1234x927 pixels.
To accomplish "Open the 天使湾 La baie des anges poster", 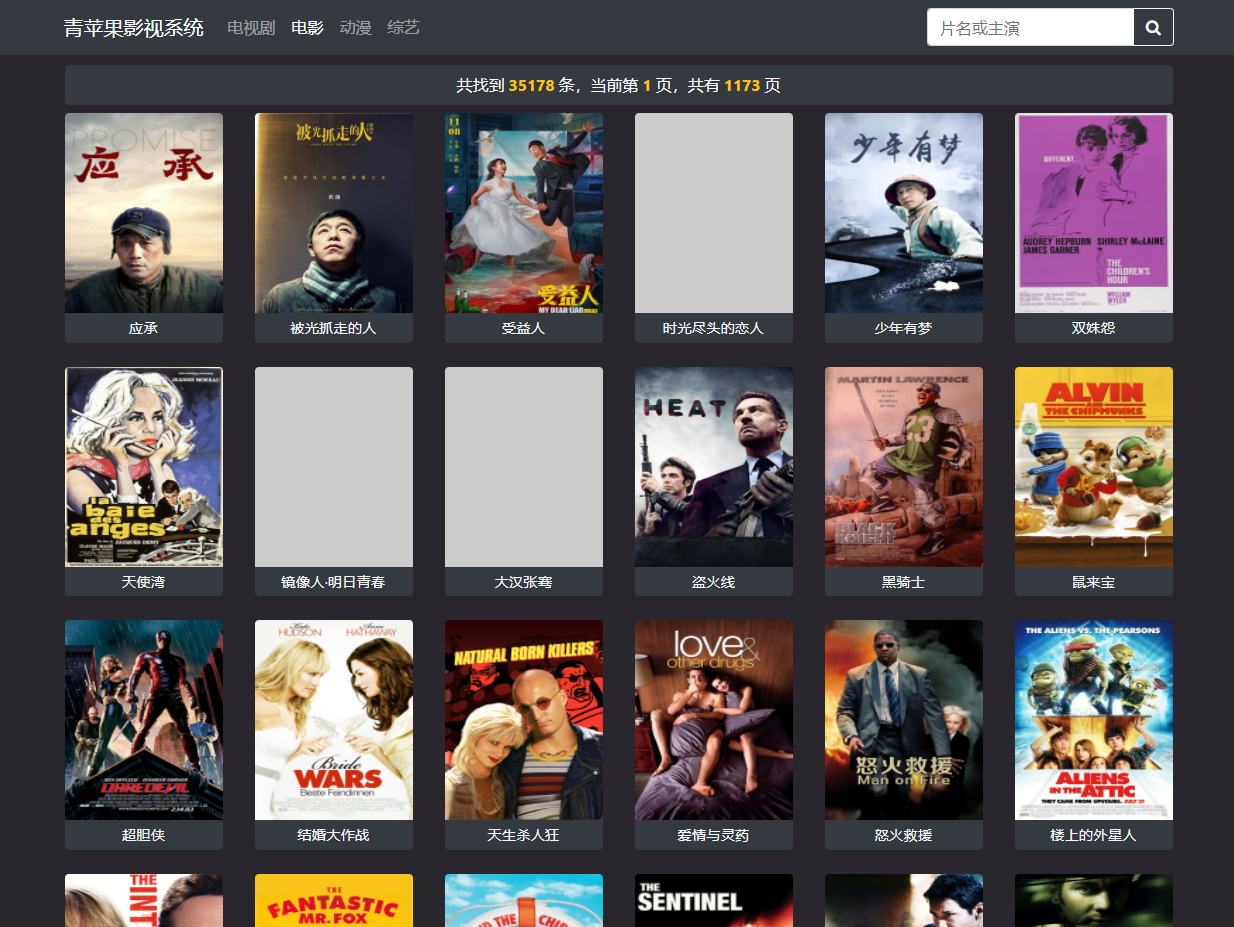I will click(x=144, y=467).
